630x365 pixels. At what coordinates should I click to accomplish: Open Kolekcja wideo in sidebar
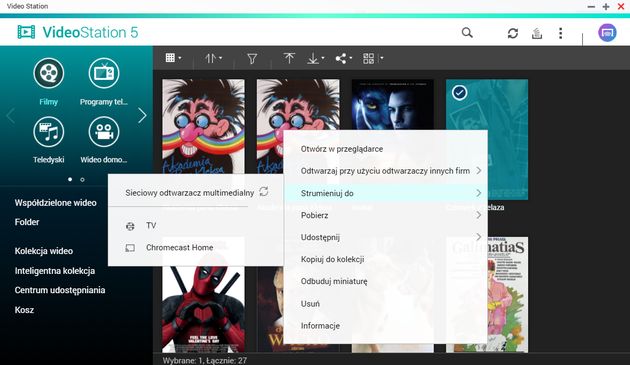[x=44, y=251]
